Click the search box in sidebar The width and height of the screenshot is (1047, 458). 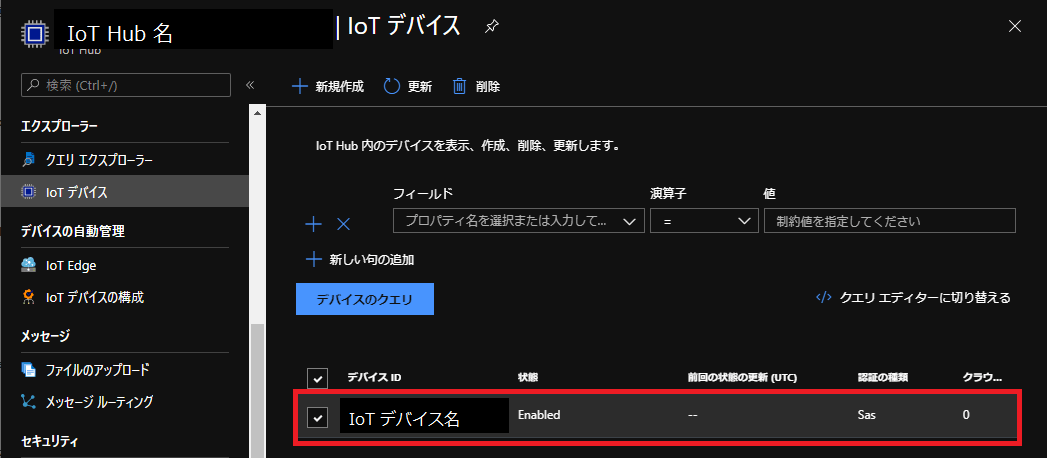(126, 85)
